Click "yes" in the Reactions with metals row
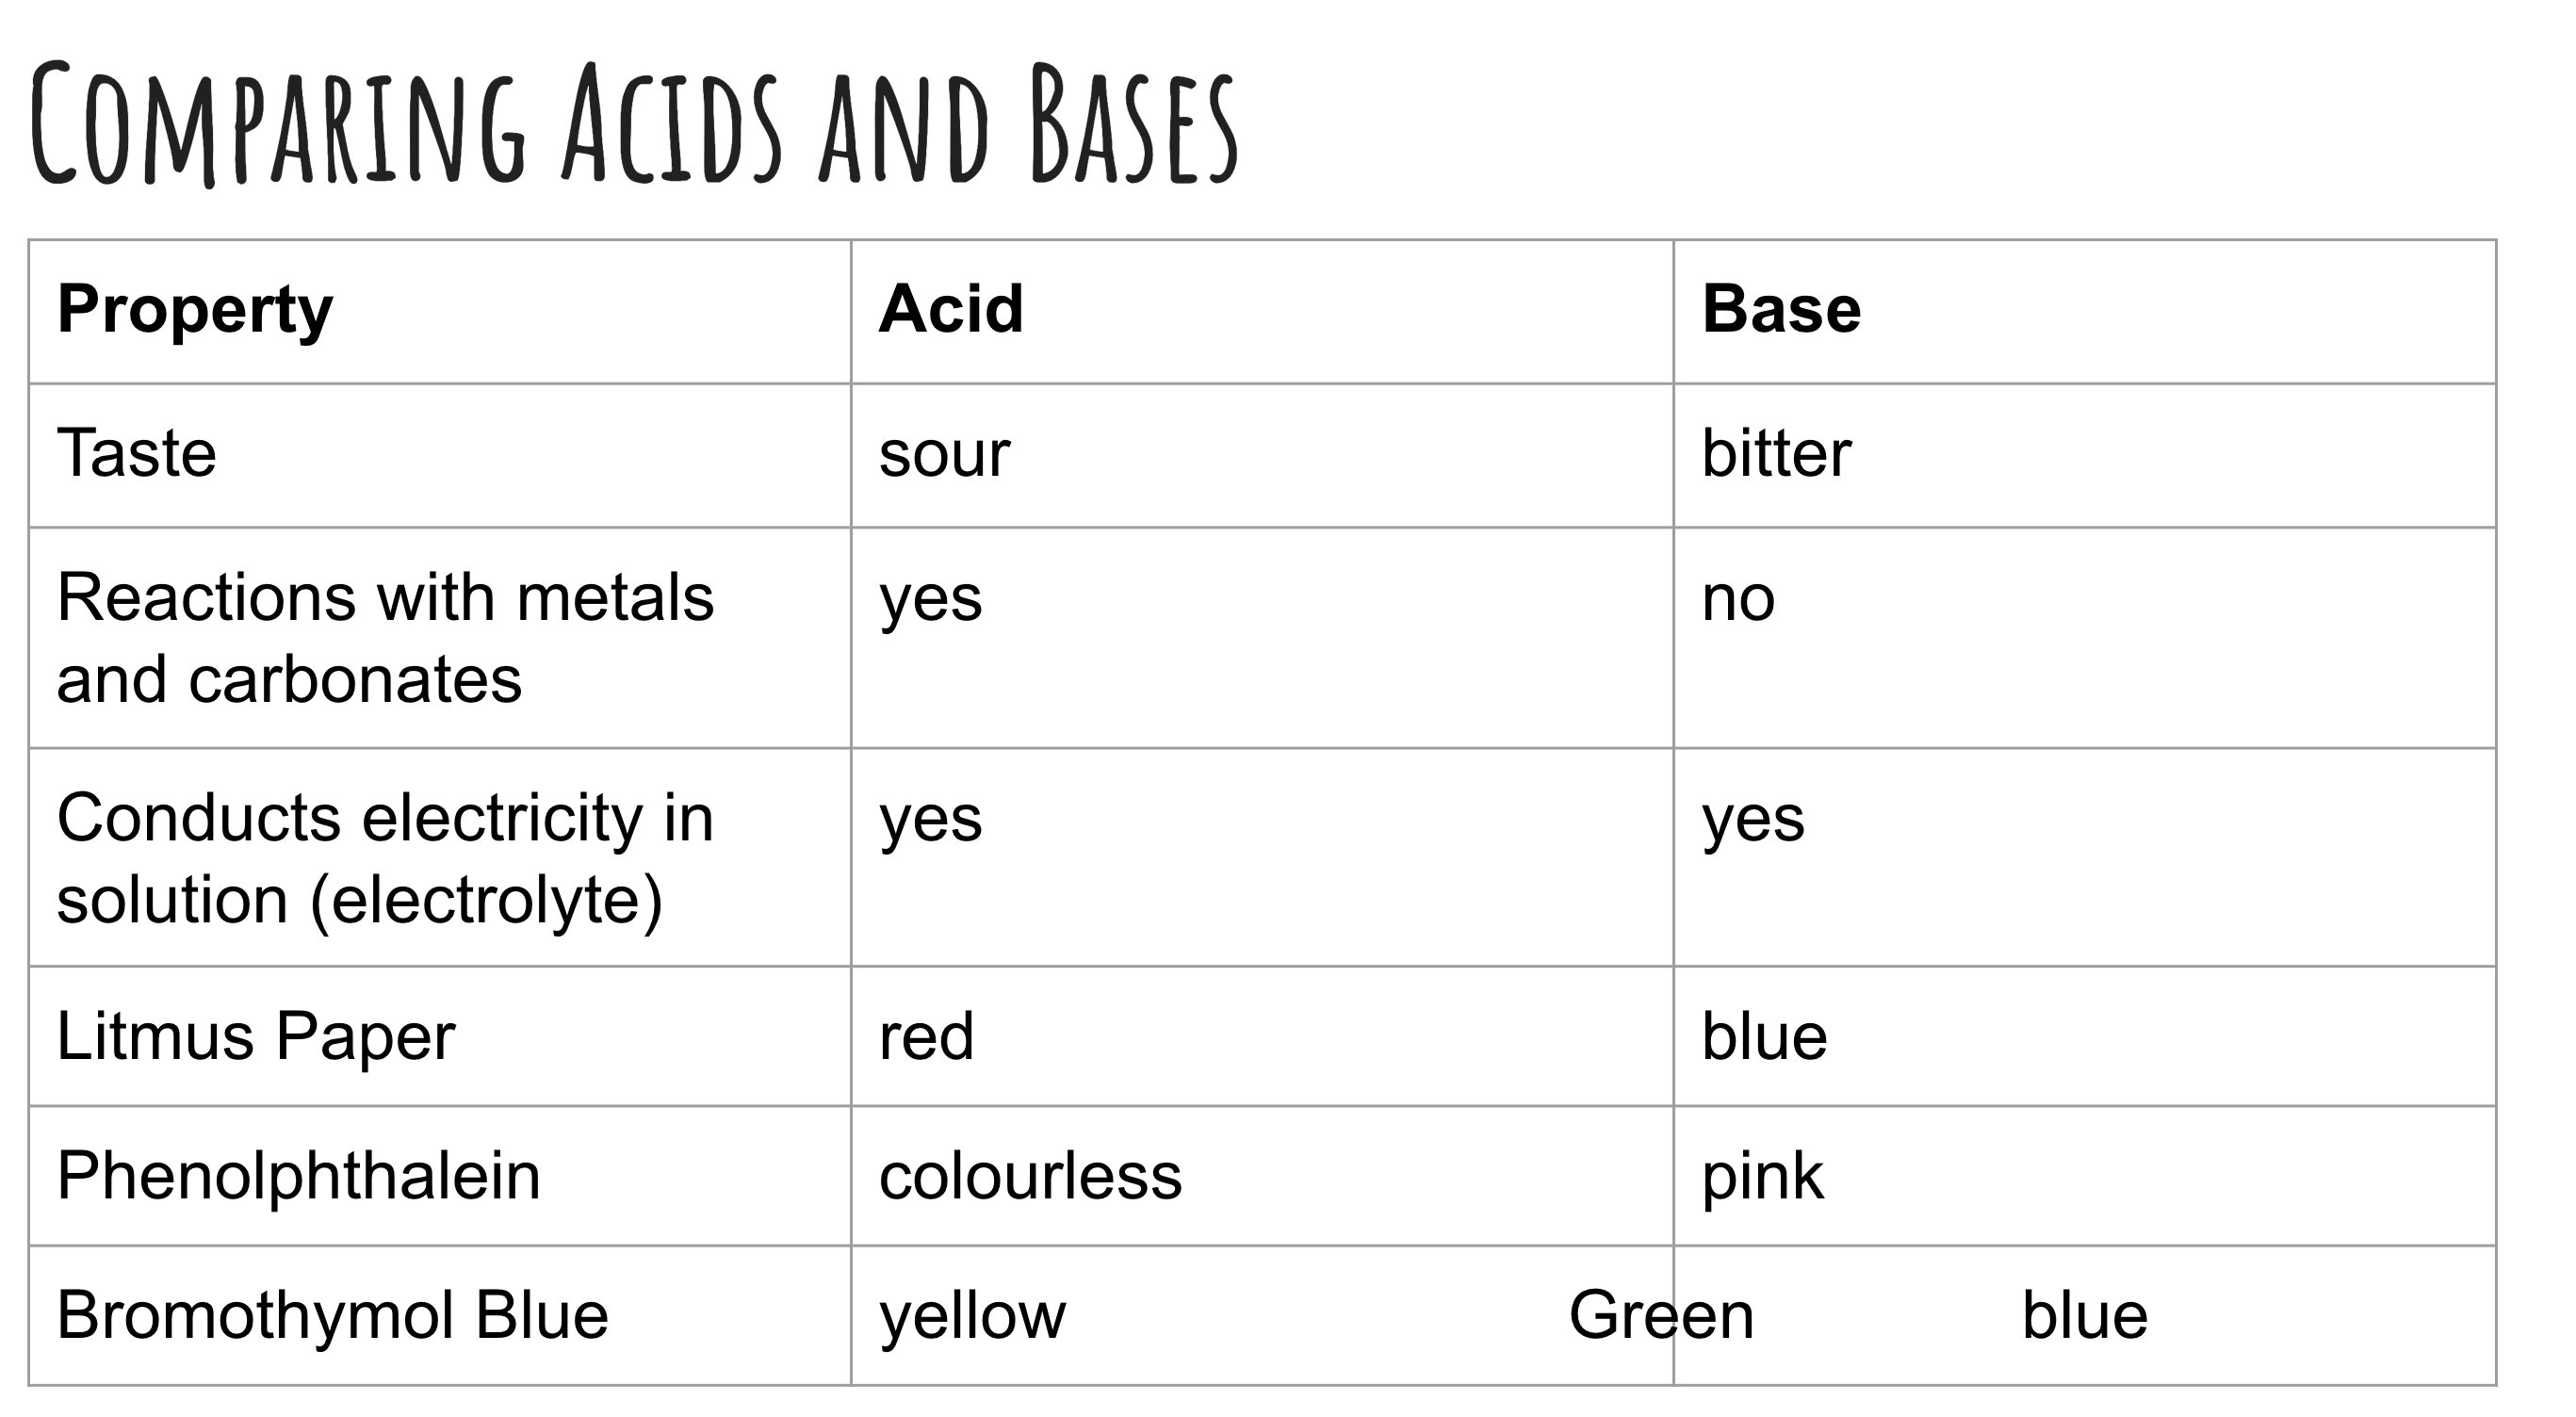 click(930, 600)
